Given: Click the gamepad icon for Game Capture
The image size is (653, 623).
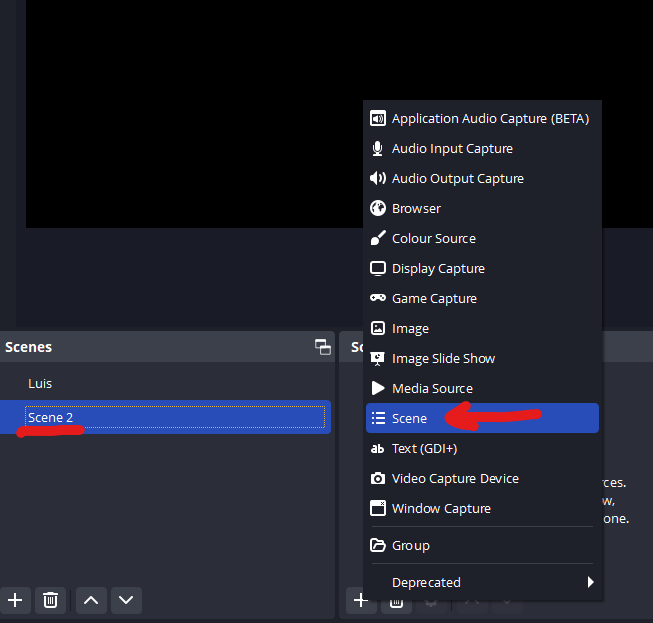Looking at the screenshot, I should click(378, 298).
